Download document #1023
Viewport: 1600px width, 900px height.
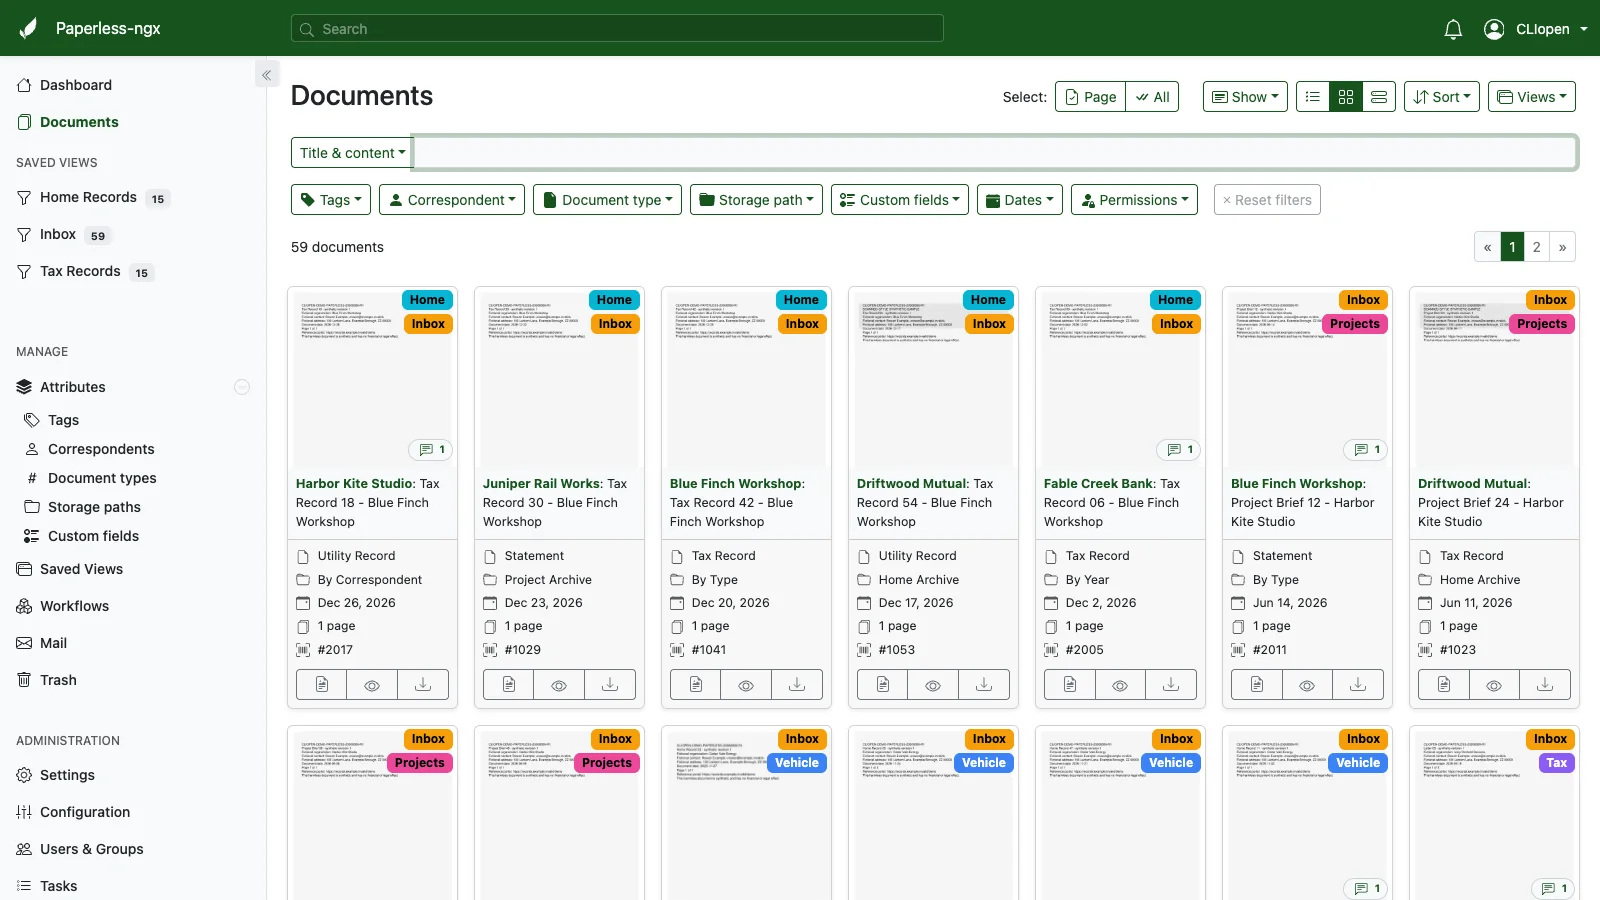pyautogui.click(x=1545, y=685)
